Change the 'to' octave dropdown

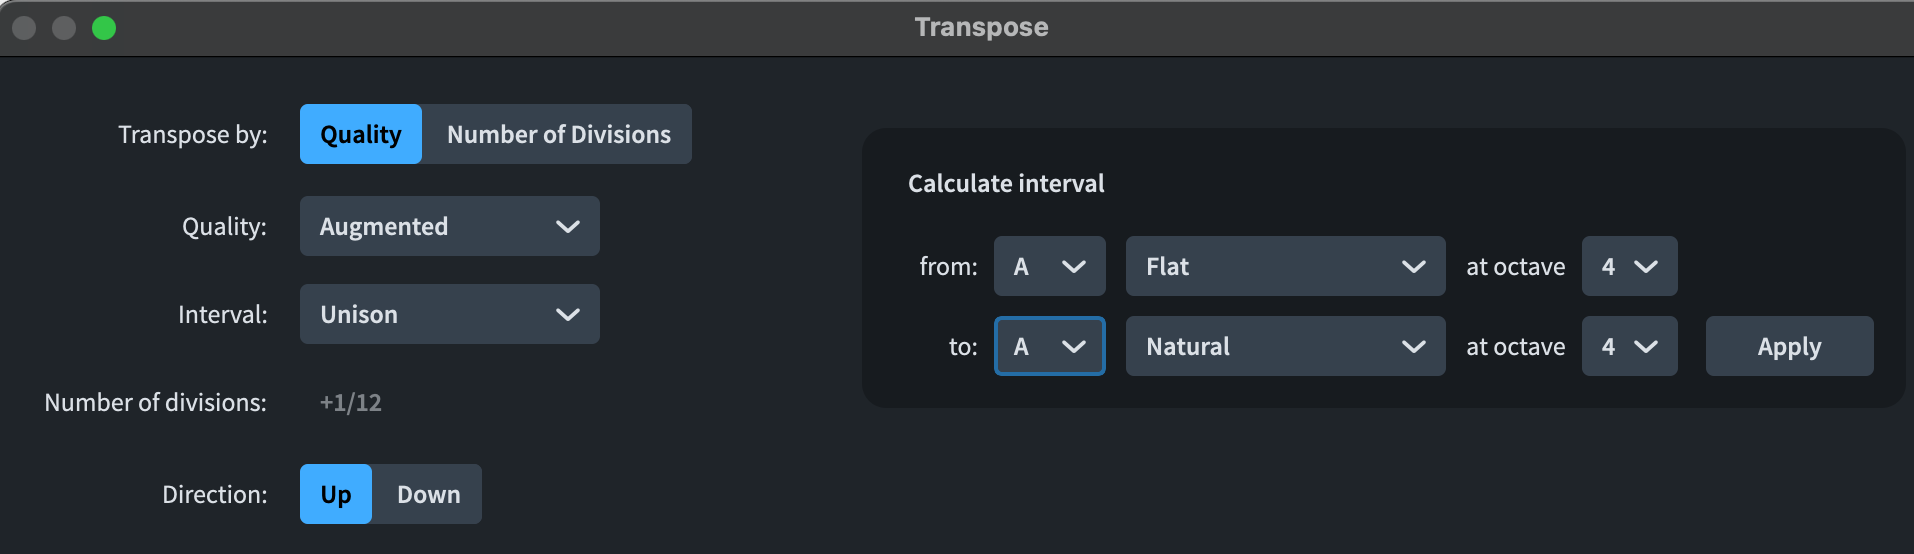click(1629, 346)
